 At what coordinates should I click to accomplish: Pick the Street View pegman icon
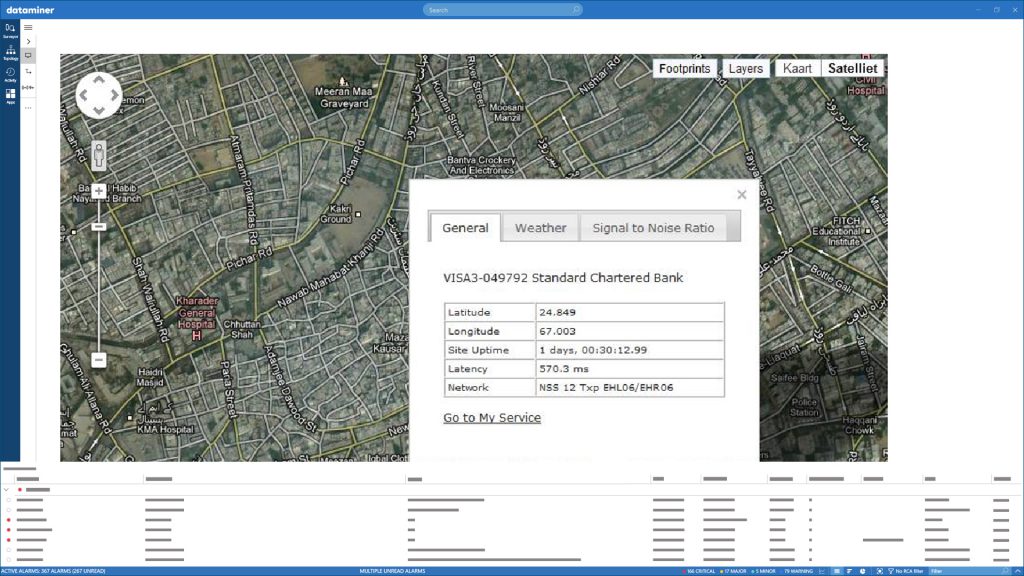99,155
